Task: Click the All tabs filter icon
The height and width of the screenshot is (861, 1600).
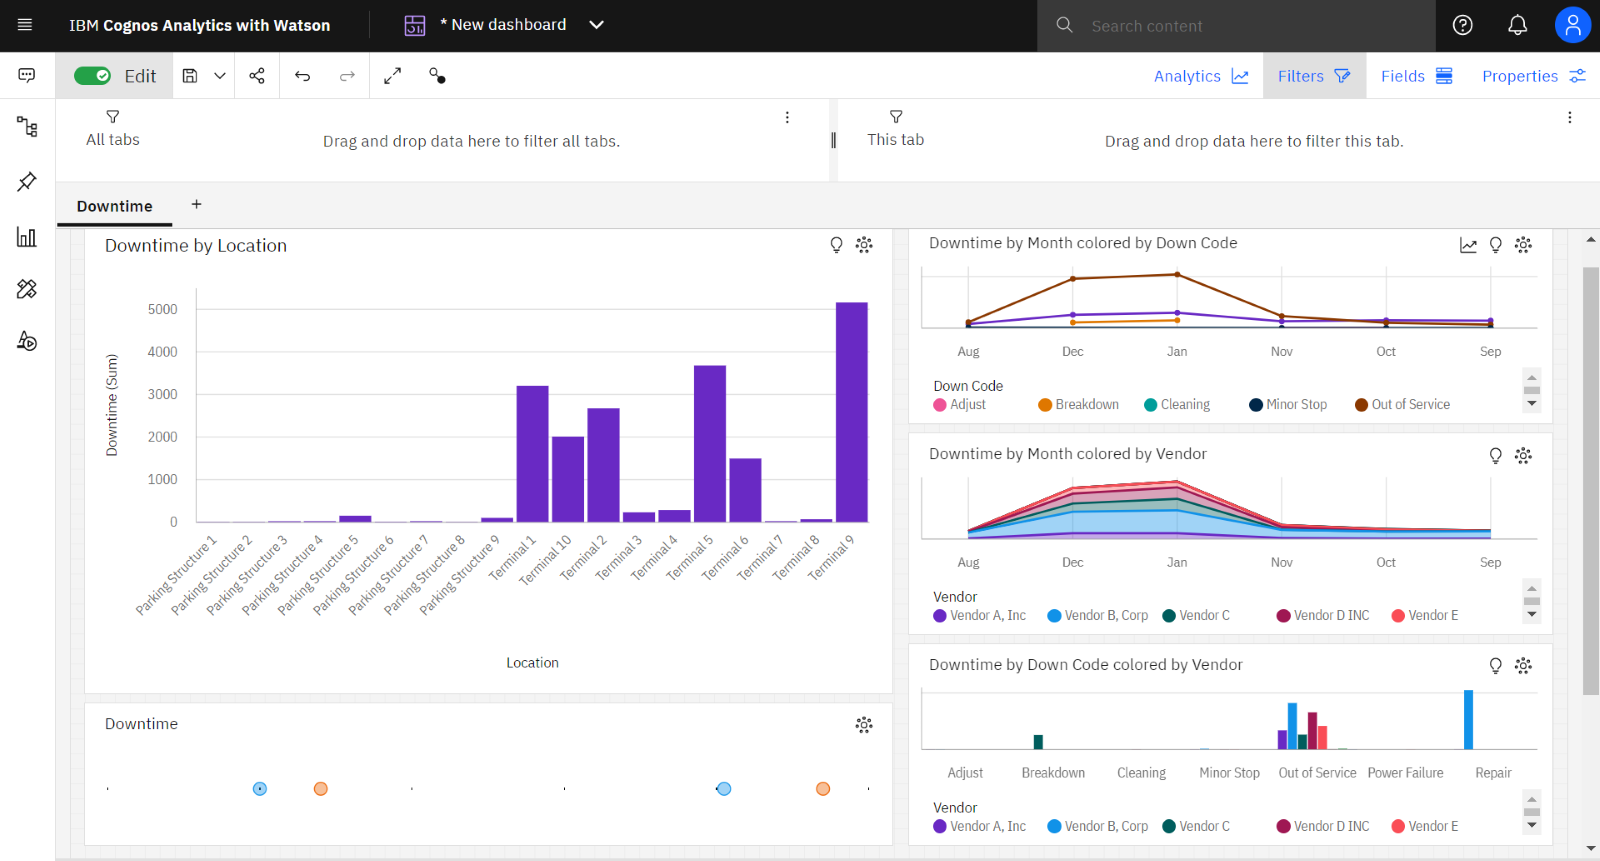Action: [x=113, y=117]
